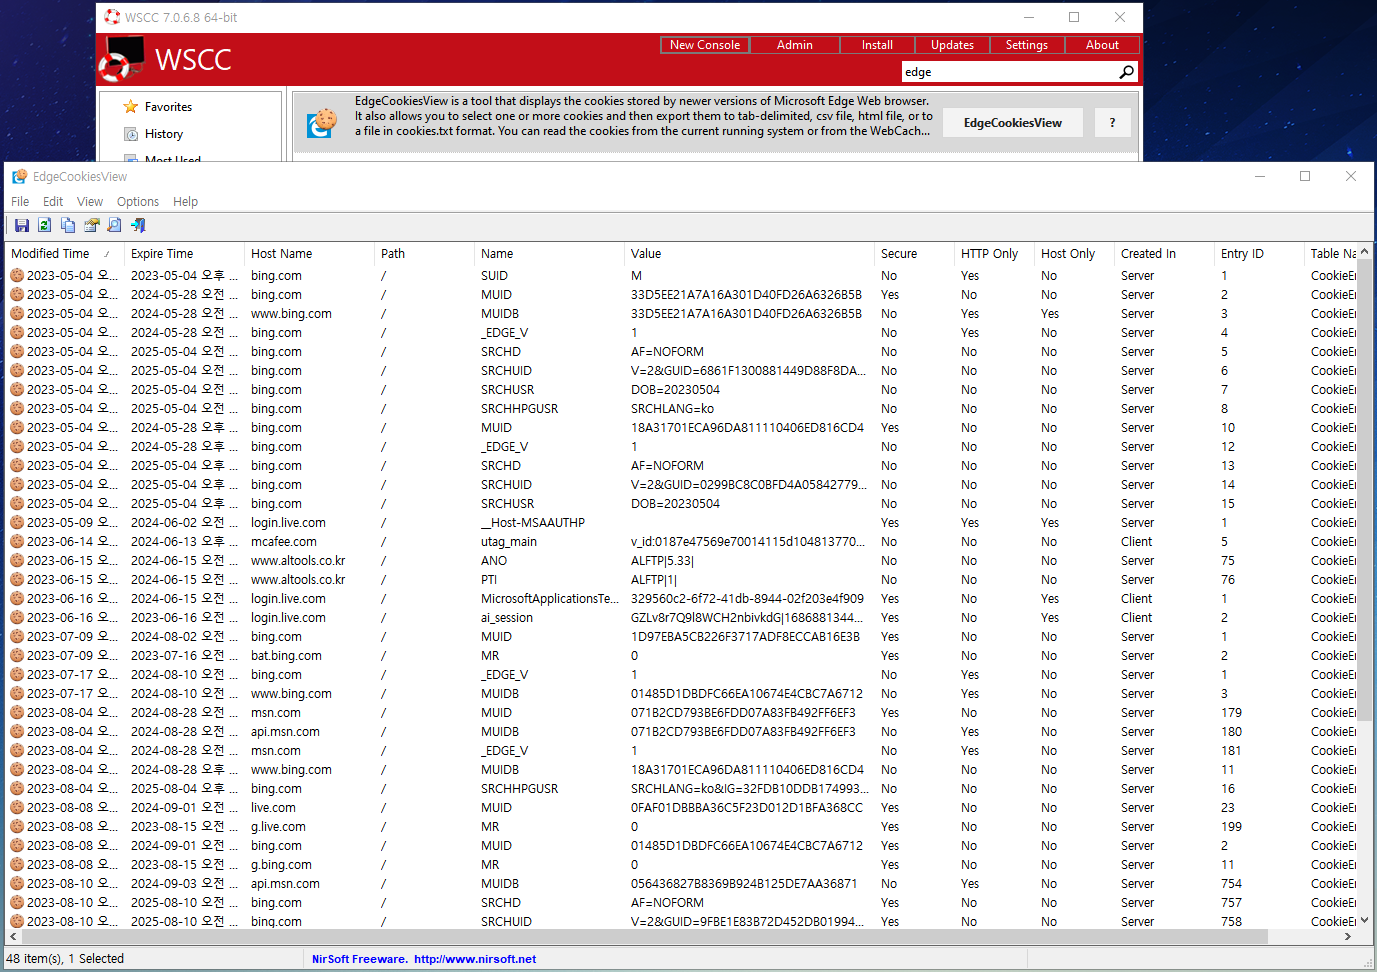Click the cookie icon of the MicrosoftApplicationsTe row
This screenshot has width=1377, height=972.
click(17, 599)
